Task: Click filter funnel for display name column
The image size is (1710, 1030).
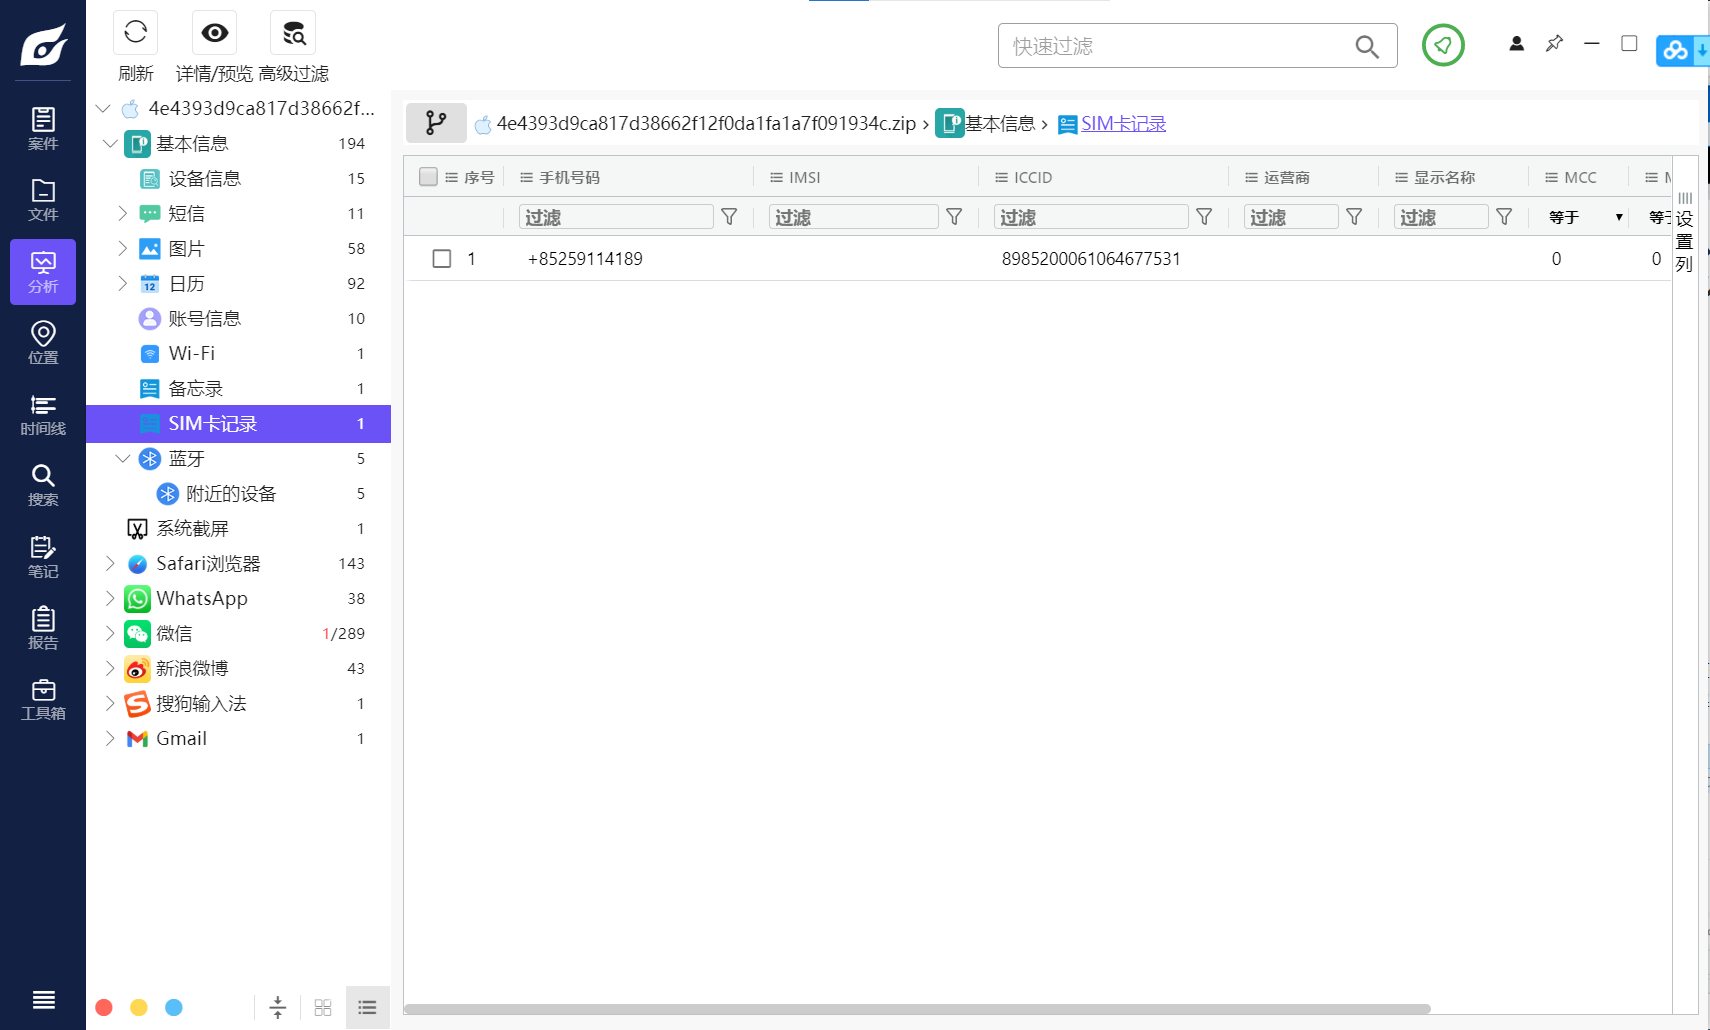Action: pos(1504,217)
